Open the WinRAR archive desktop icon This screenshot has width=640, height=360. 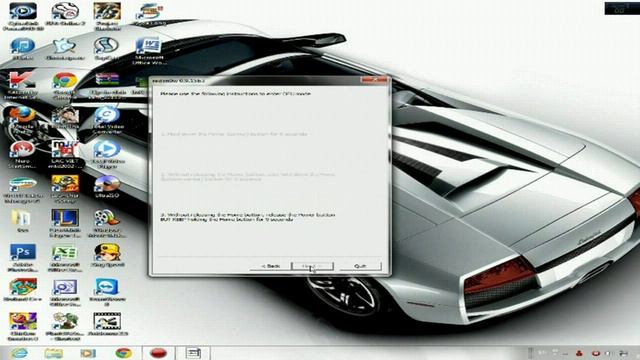pos(107,85)
